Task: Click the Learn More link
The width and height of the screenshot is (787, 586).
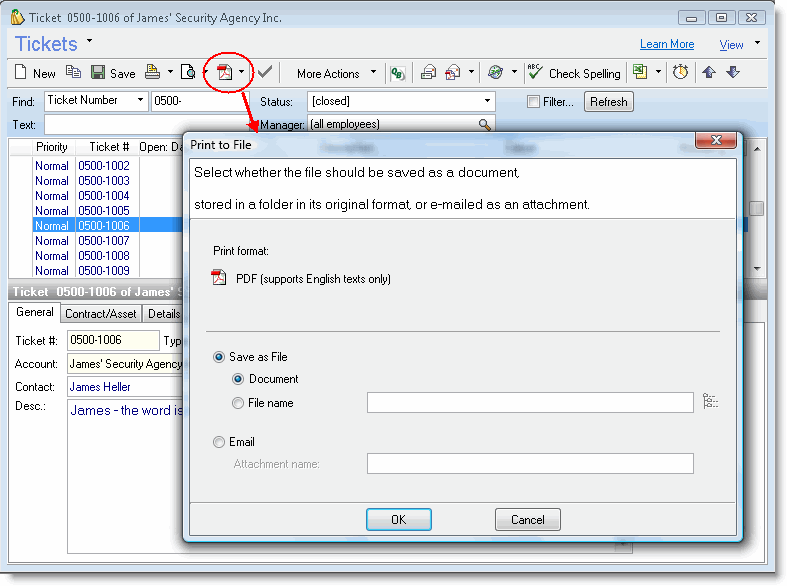Action: pyautogui.click(x=666, y=44)
